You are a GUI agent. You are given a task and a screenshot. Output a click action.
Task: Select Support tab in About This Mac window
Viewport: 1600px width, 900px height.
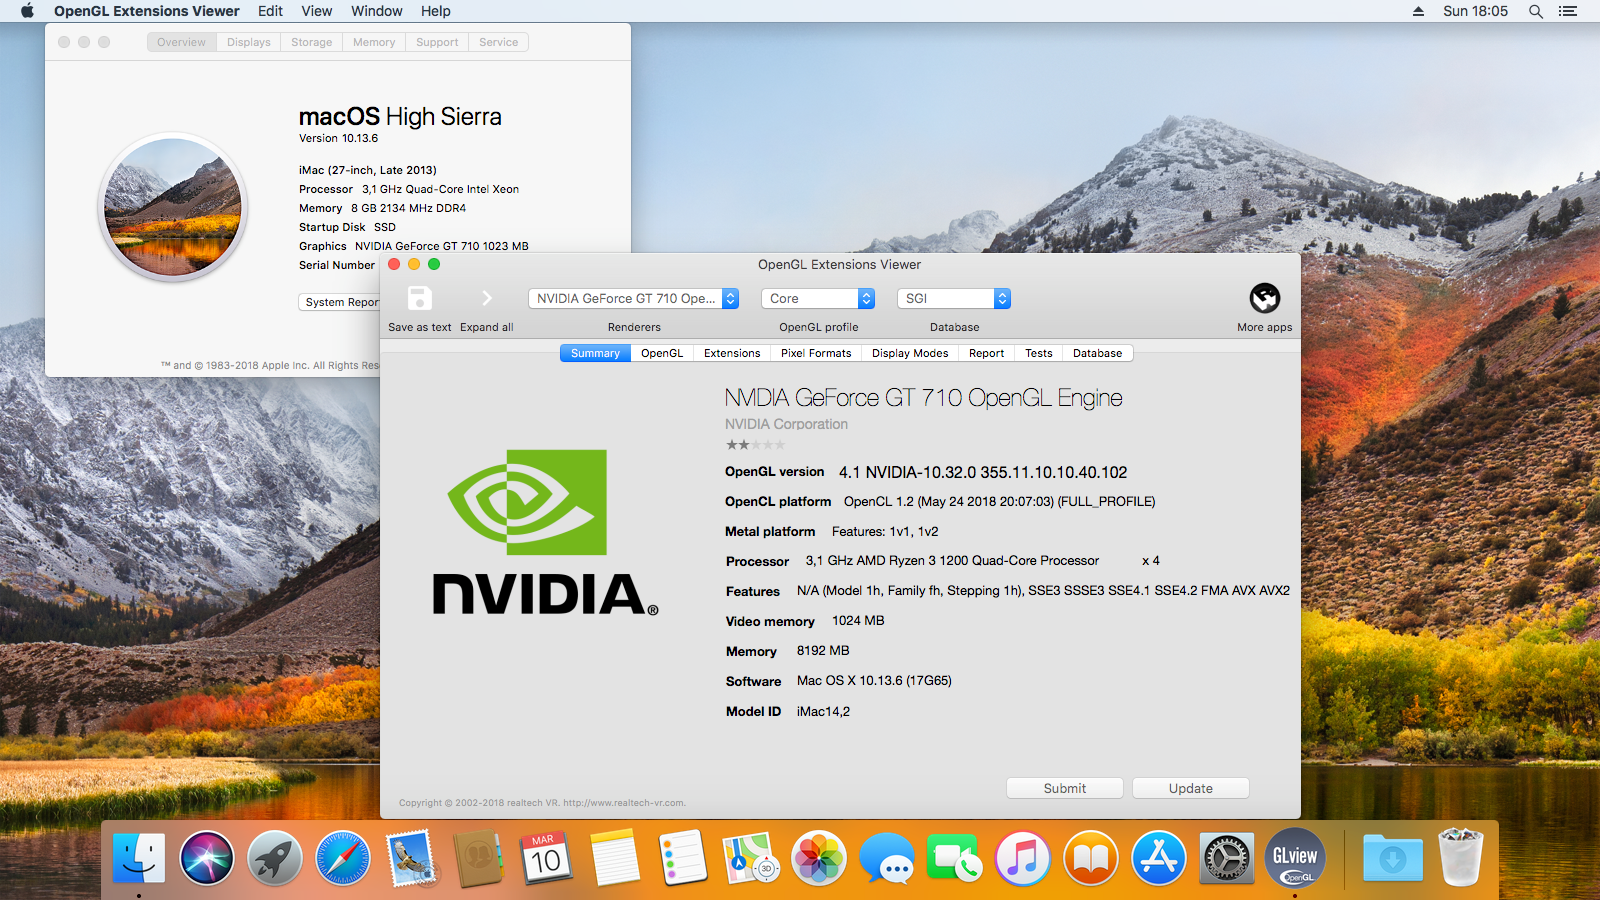point(437,42)
